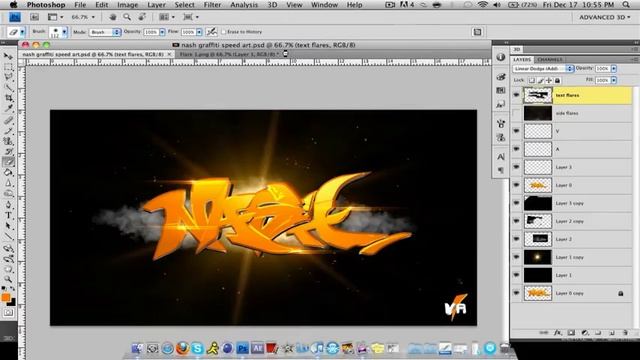The height and width of the screenshot is (360, 640).
Task: Select the Eraser tool in toolbox
Action: click(x=8, y=162)
